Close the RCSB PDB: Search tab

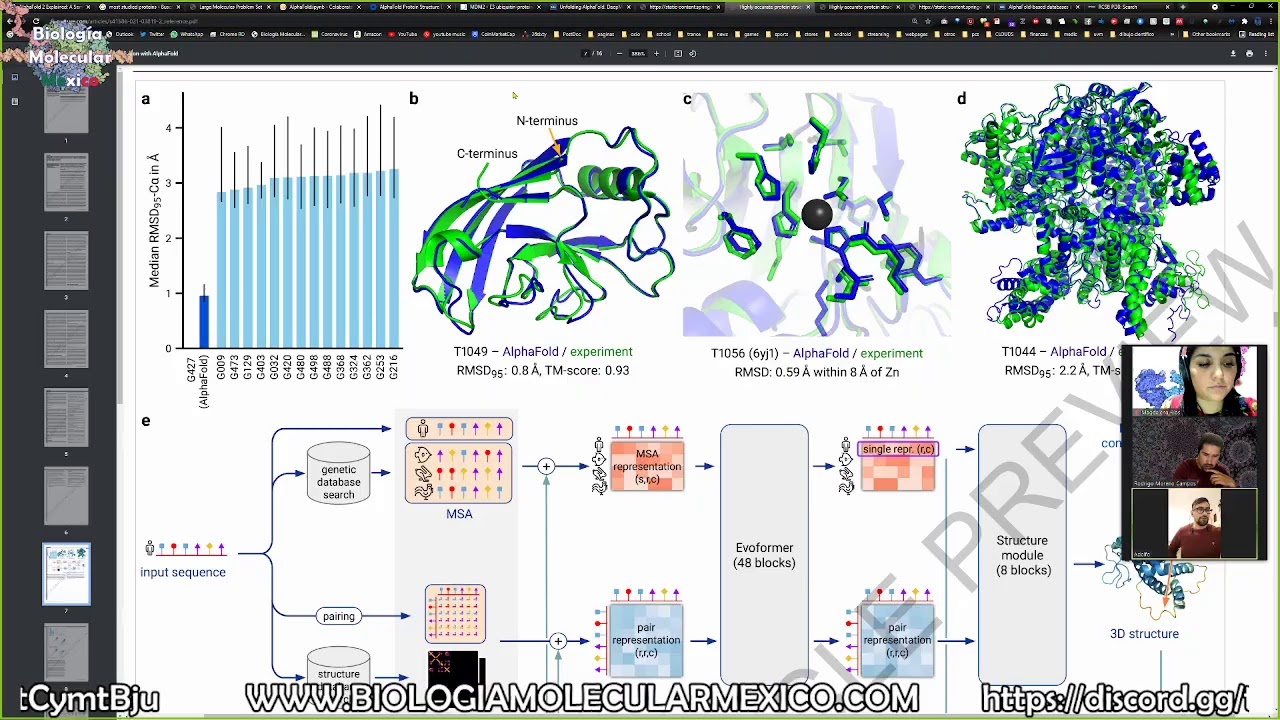click(1167, 7)
